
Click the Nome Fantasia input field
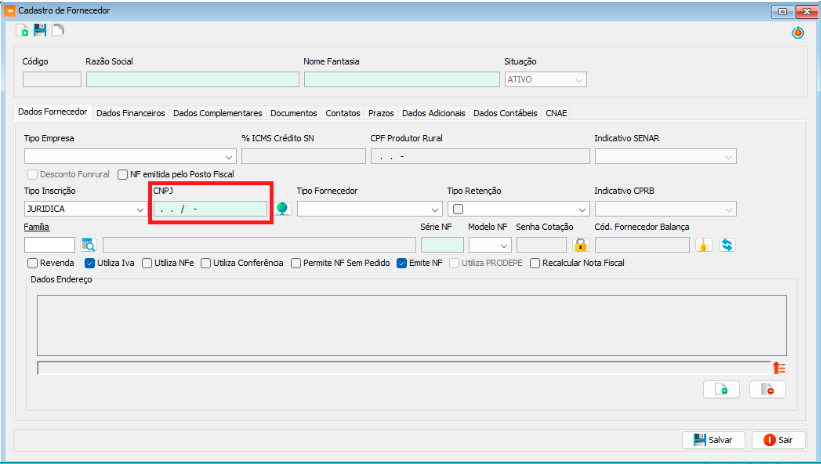402,80
